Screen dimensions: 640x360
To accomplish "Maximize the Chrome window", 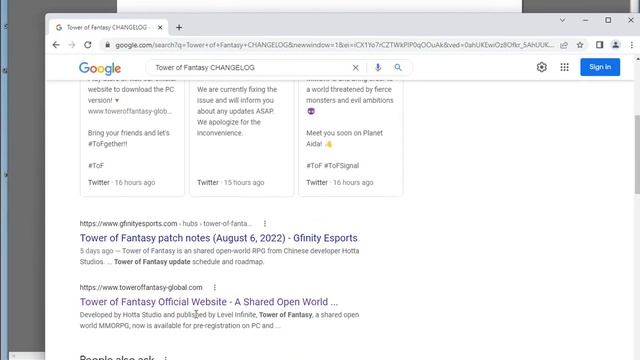I will point(608,20).
